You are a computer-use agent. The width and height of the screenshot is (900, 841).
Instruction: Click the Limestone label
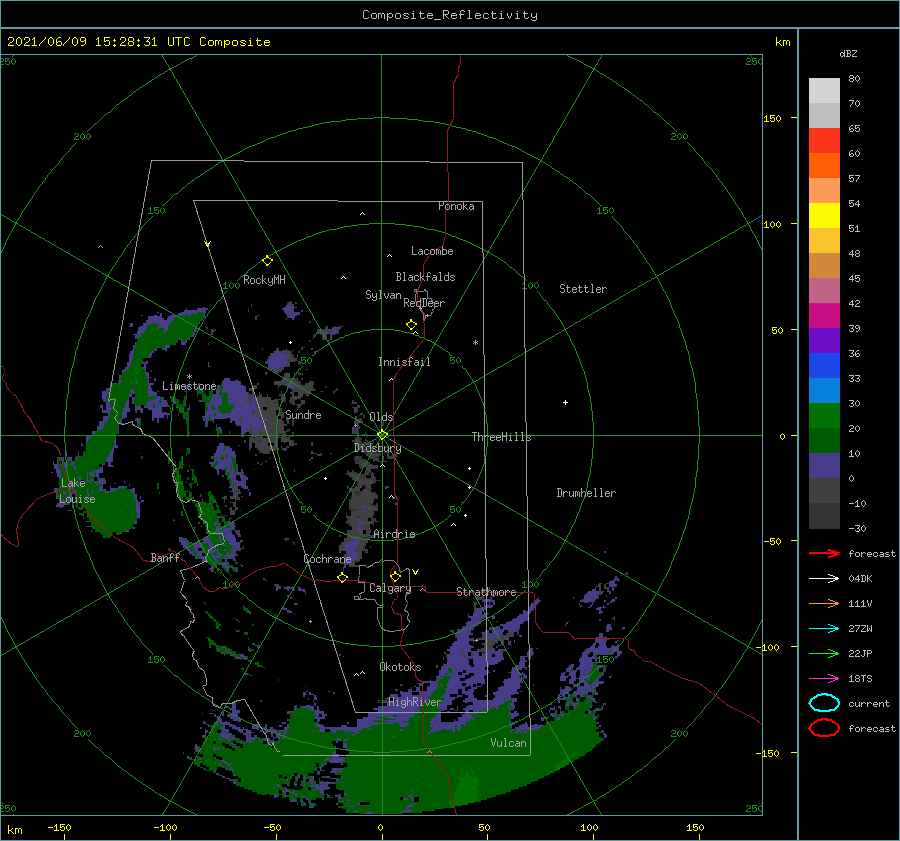[x=189, y=386]
